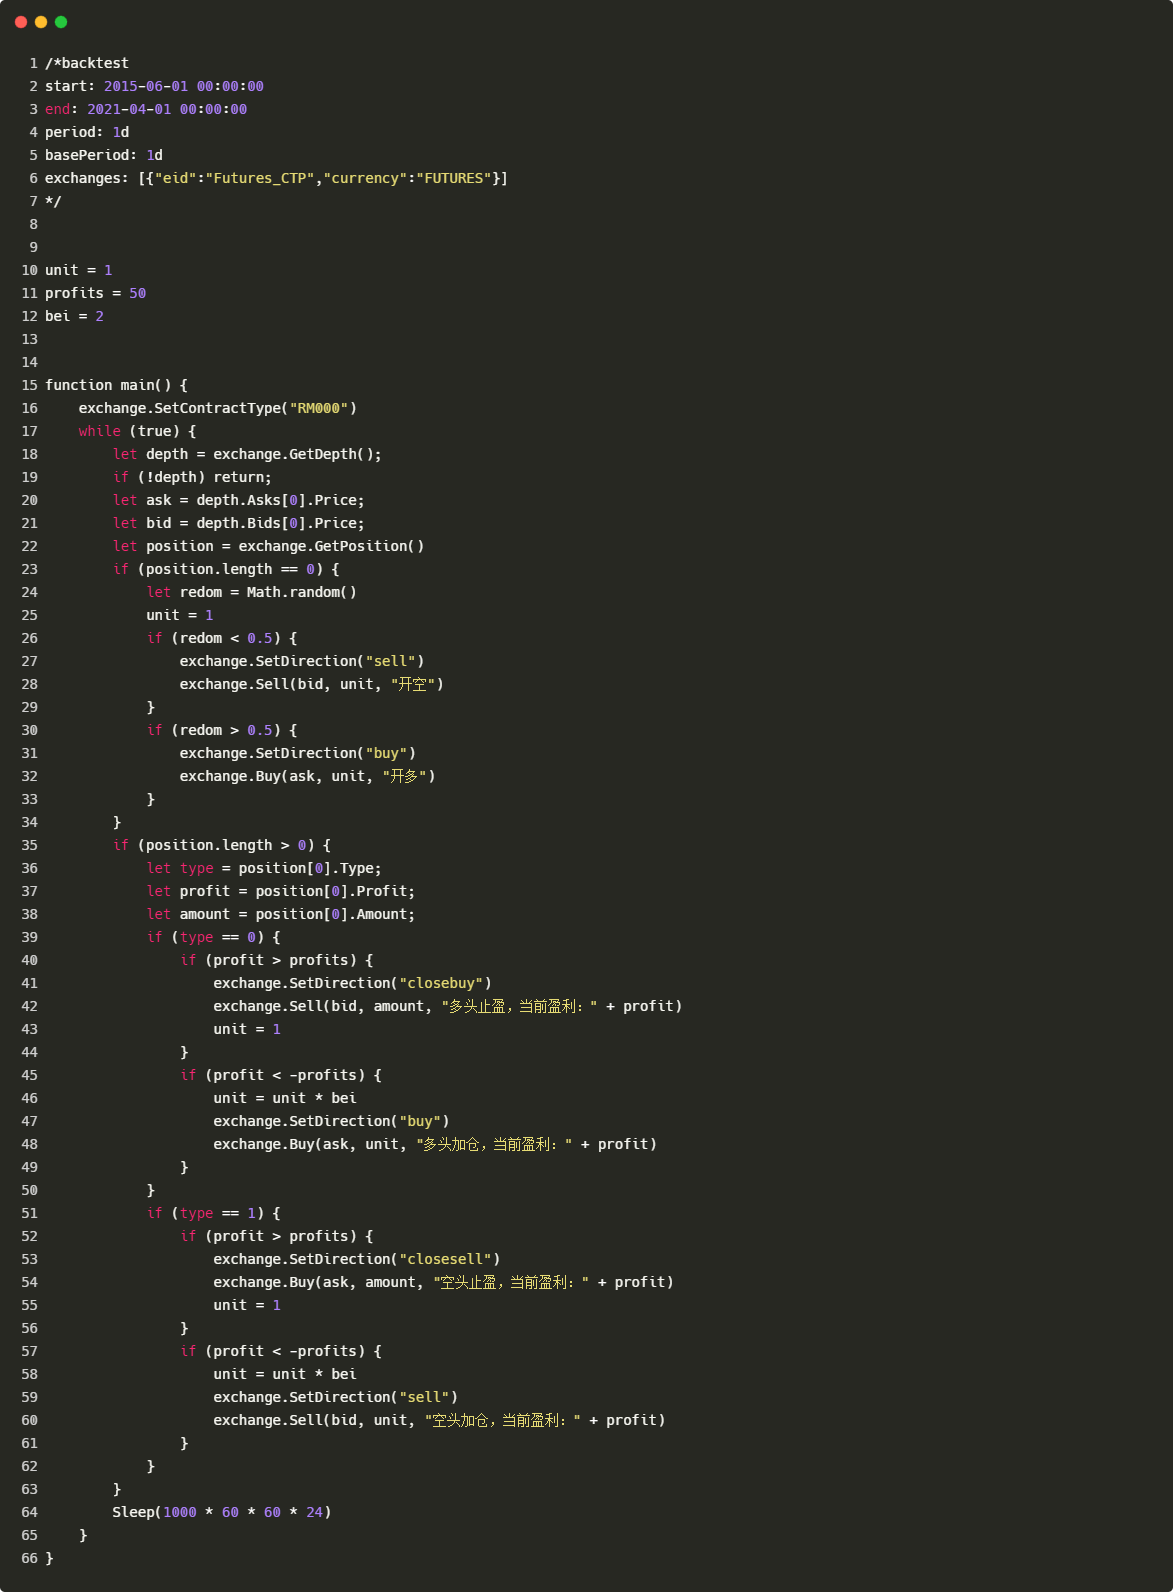Image resolution: width=1173 pixels, height=1592 pixels.
Task: Click the red close window dot
Action: pyautogui.click(x=21, y=22)
